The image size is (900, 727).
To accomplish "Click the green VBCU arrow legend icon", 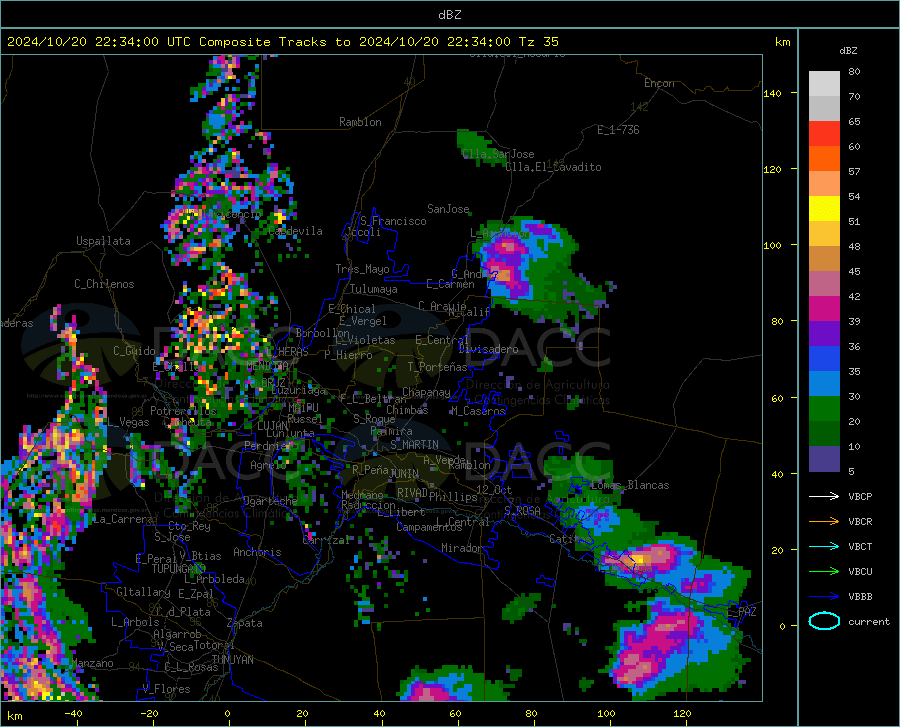I will [824, 572].
